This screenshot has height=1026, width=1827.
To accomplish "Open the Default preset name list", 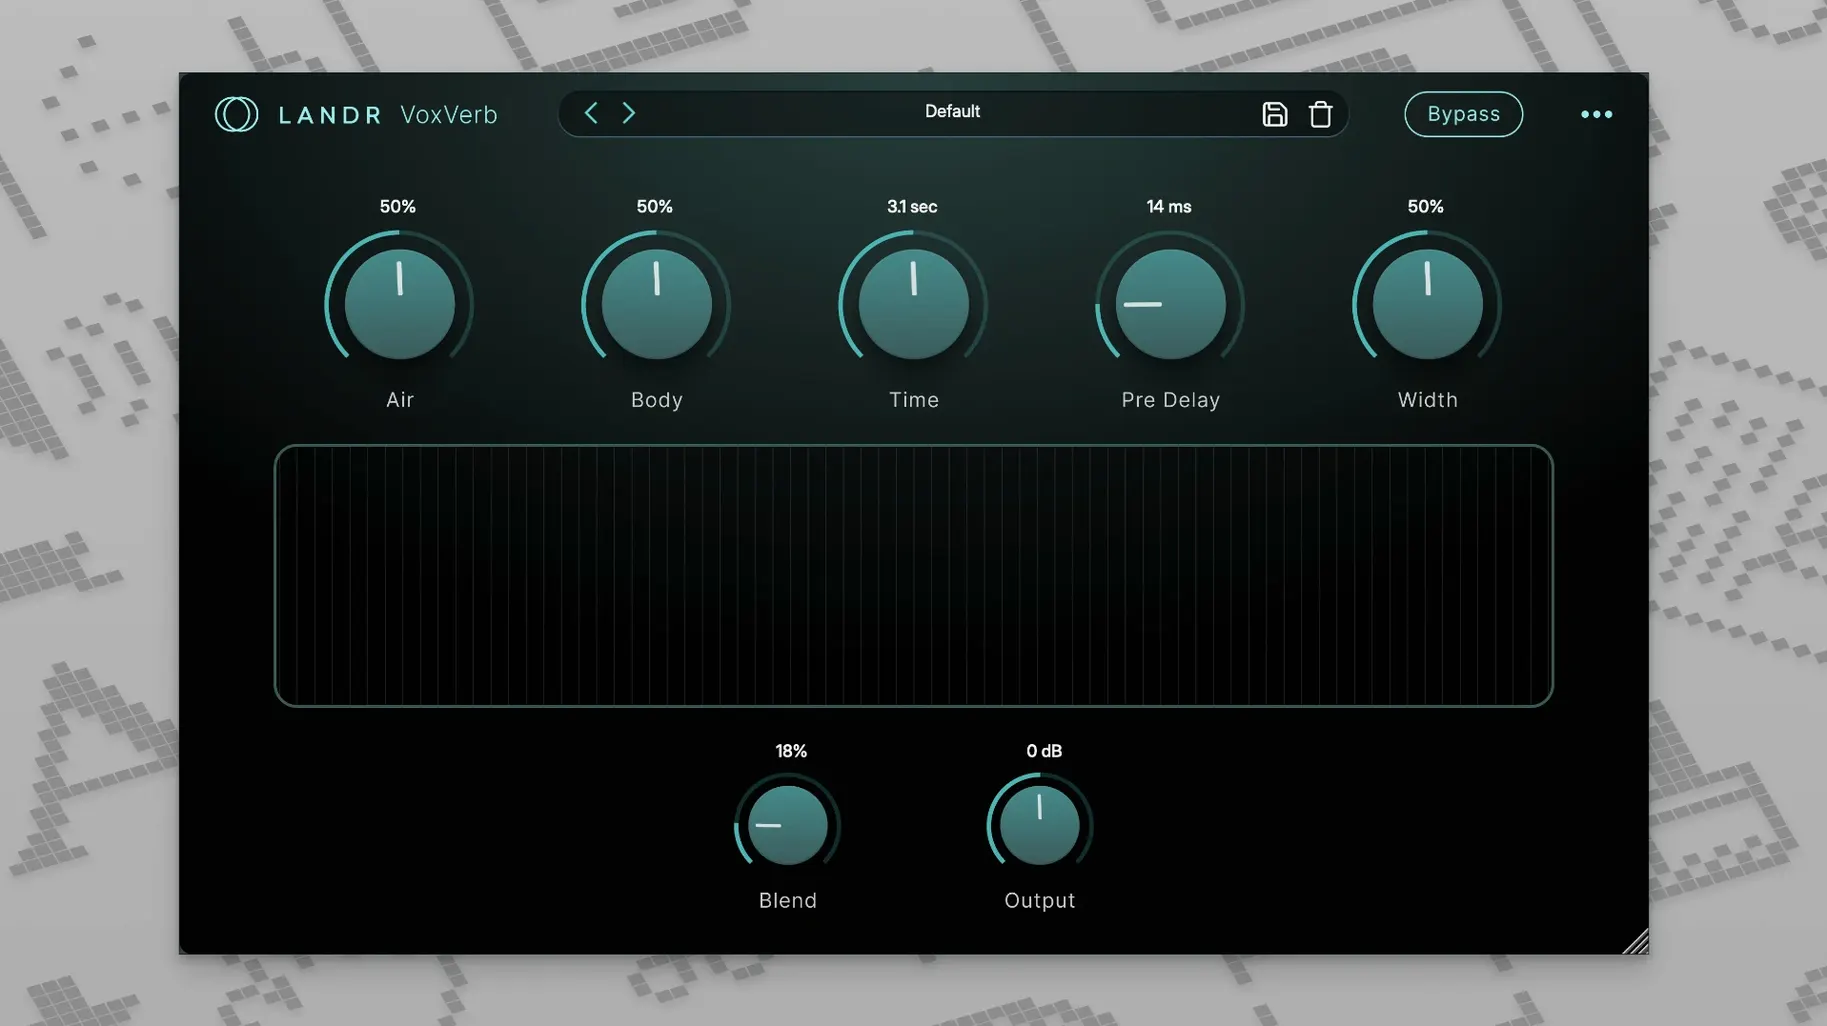I will coord(952,112).
